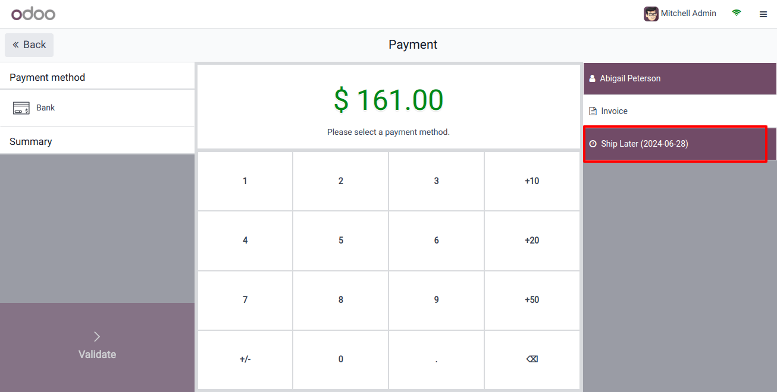Toggle the +/- sign key
Viewport: 777px width, 392px height.
245,359
